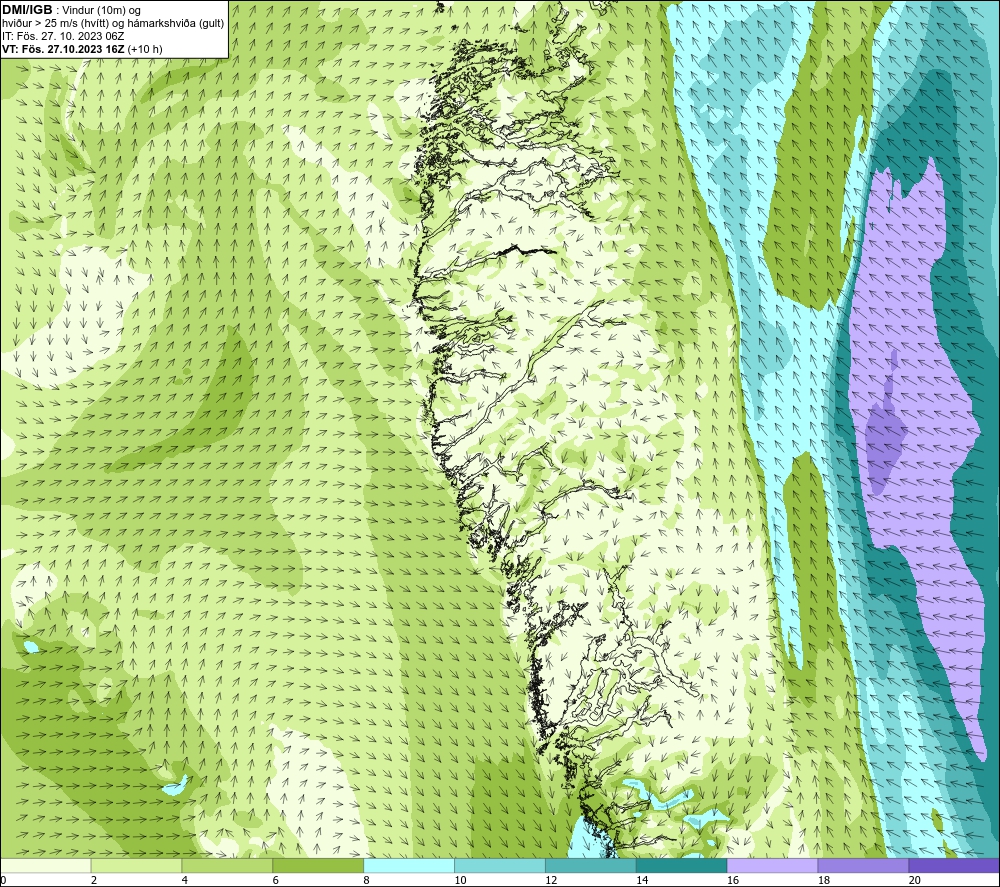Viewport: 1000px width, 887px height.
Task: Click the DMI/IGB title text
Action: [x=27, y=10]
